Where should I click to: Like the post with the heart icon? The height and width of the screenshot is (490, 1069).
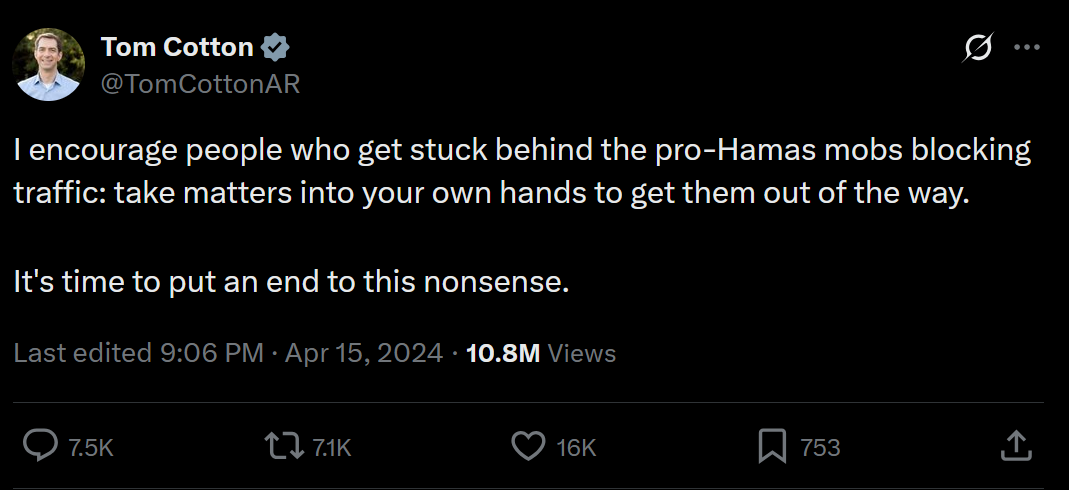pos(528,446)
